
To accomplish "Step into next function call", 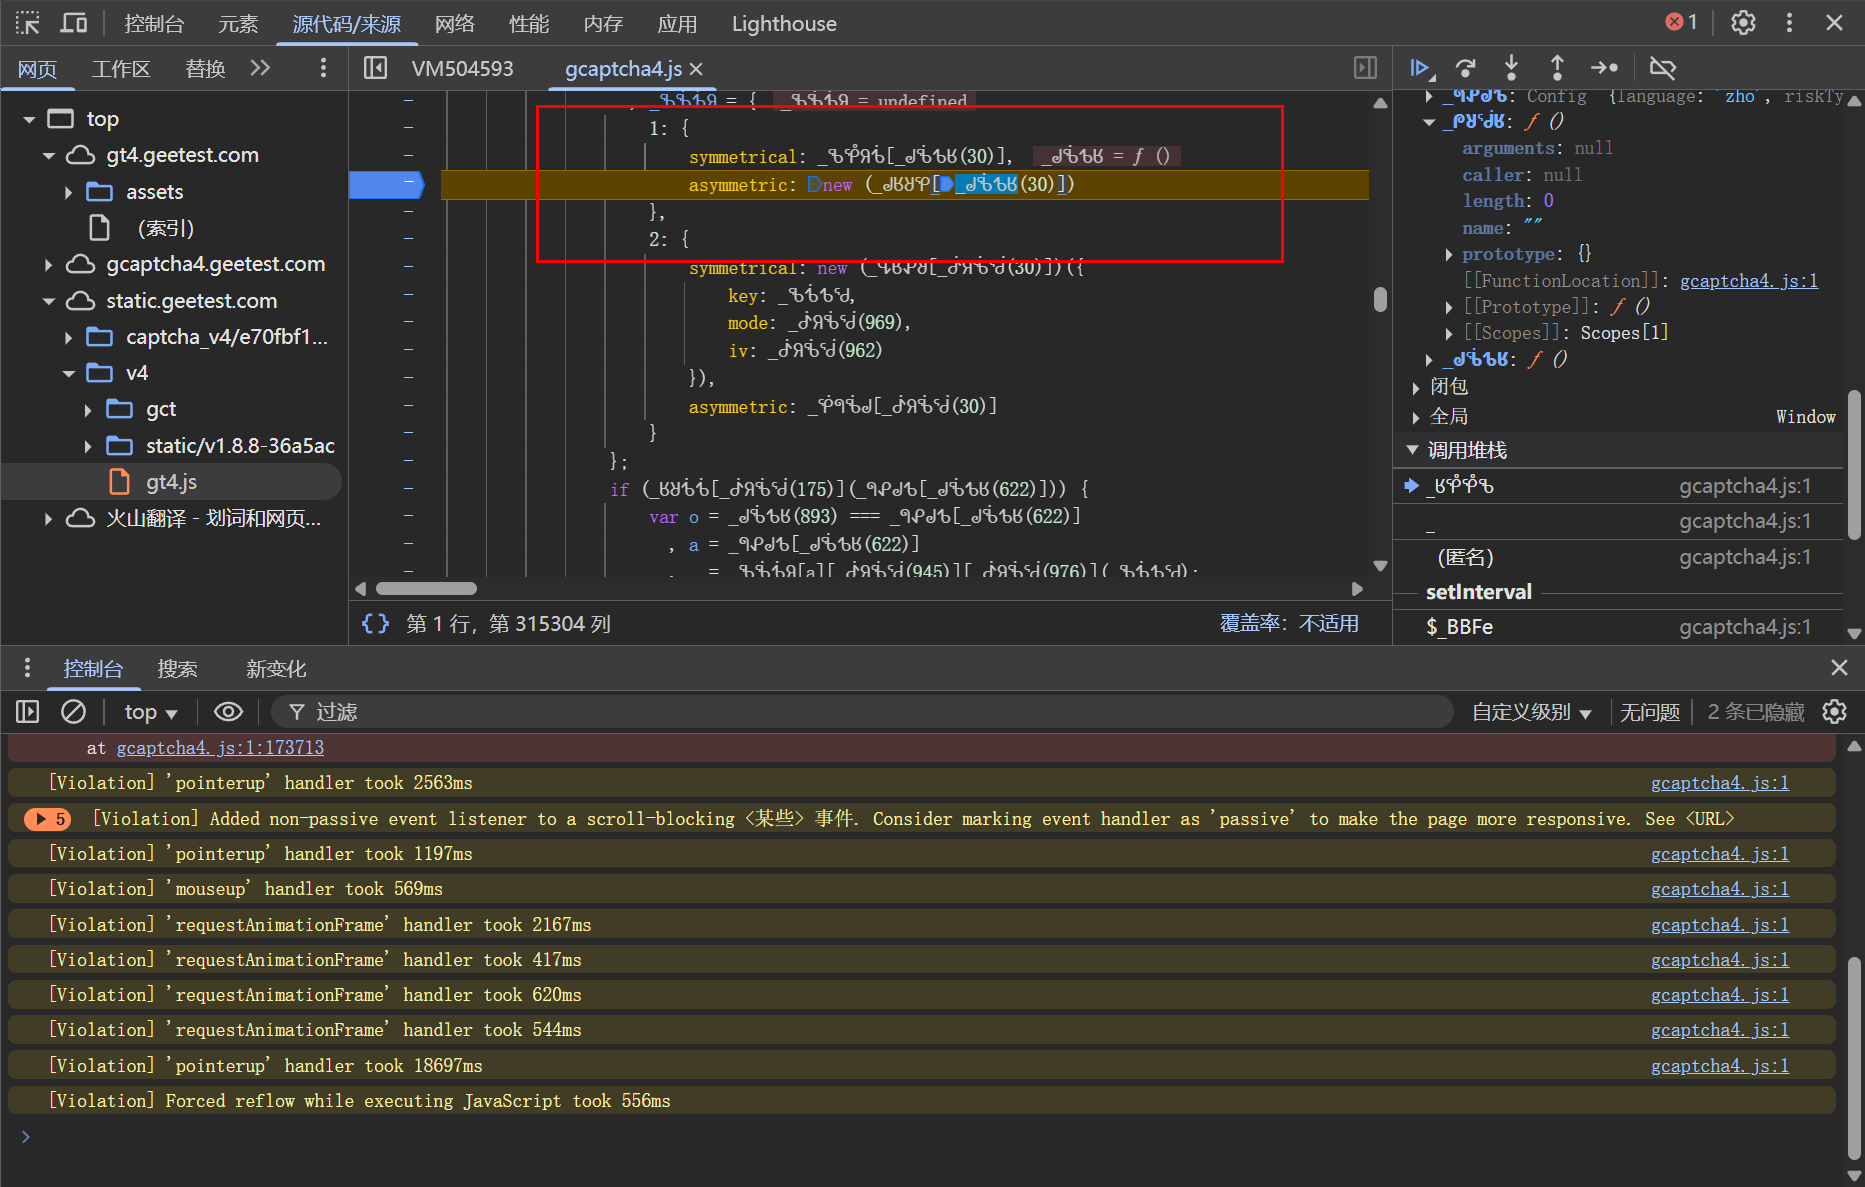I will [x=1511, y=68].
